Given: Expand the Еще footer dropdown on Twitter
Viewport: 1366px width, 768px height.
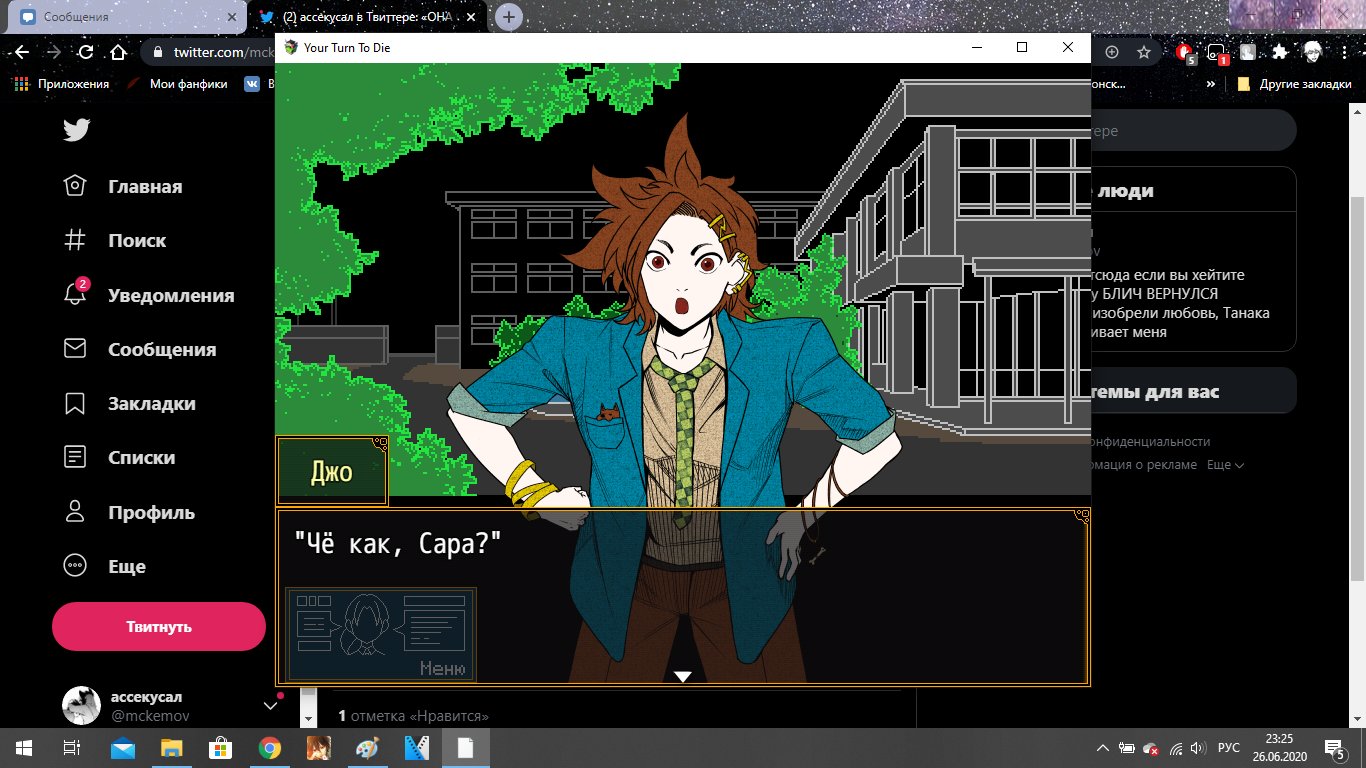Looking at the screenshot, I should tap(1226, 465).
